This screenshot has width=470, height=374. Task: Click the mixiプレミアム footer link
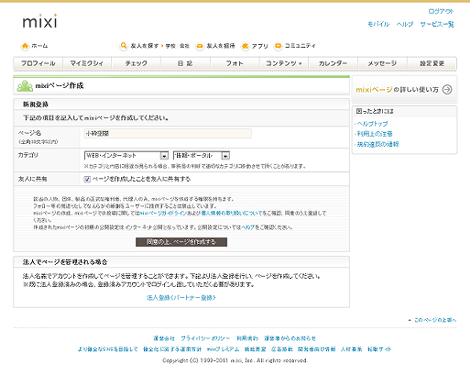[x=223, y=349]
